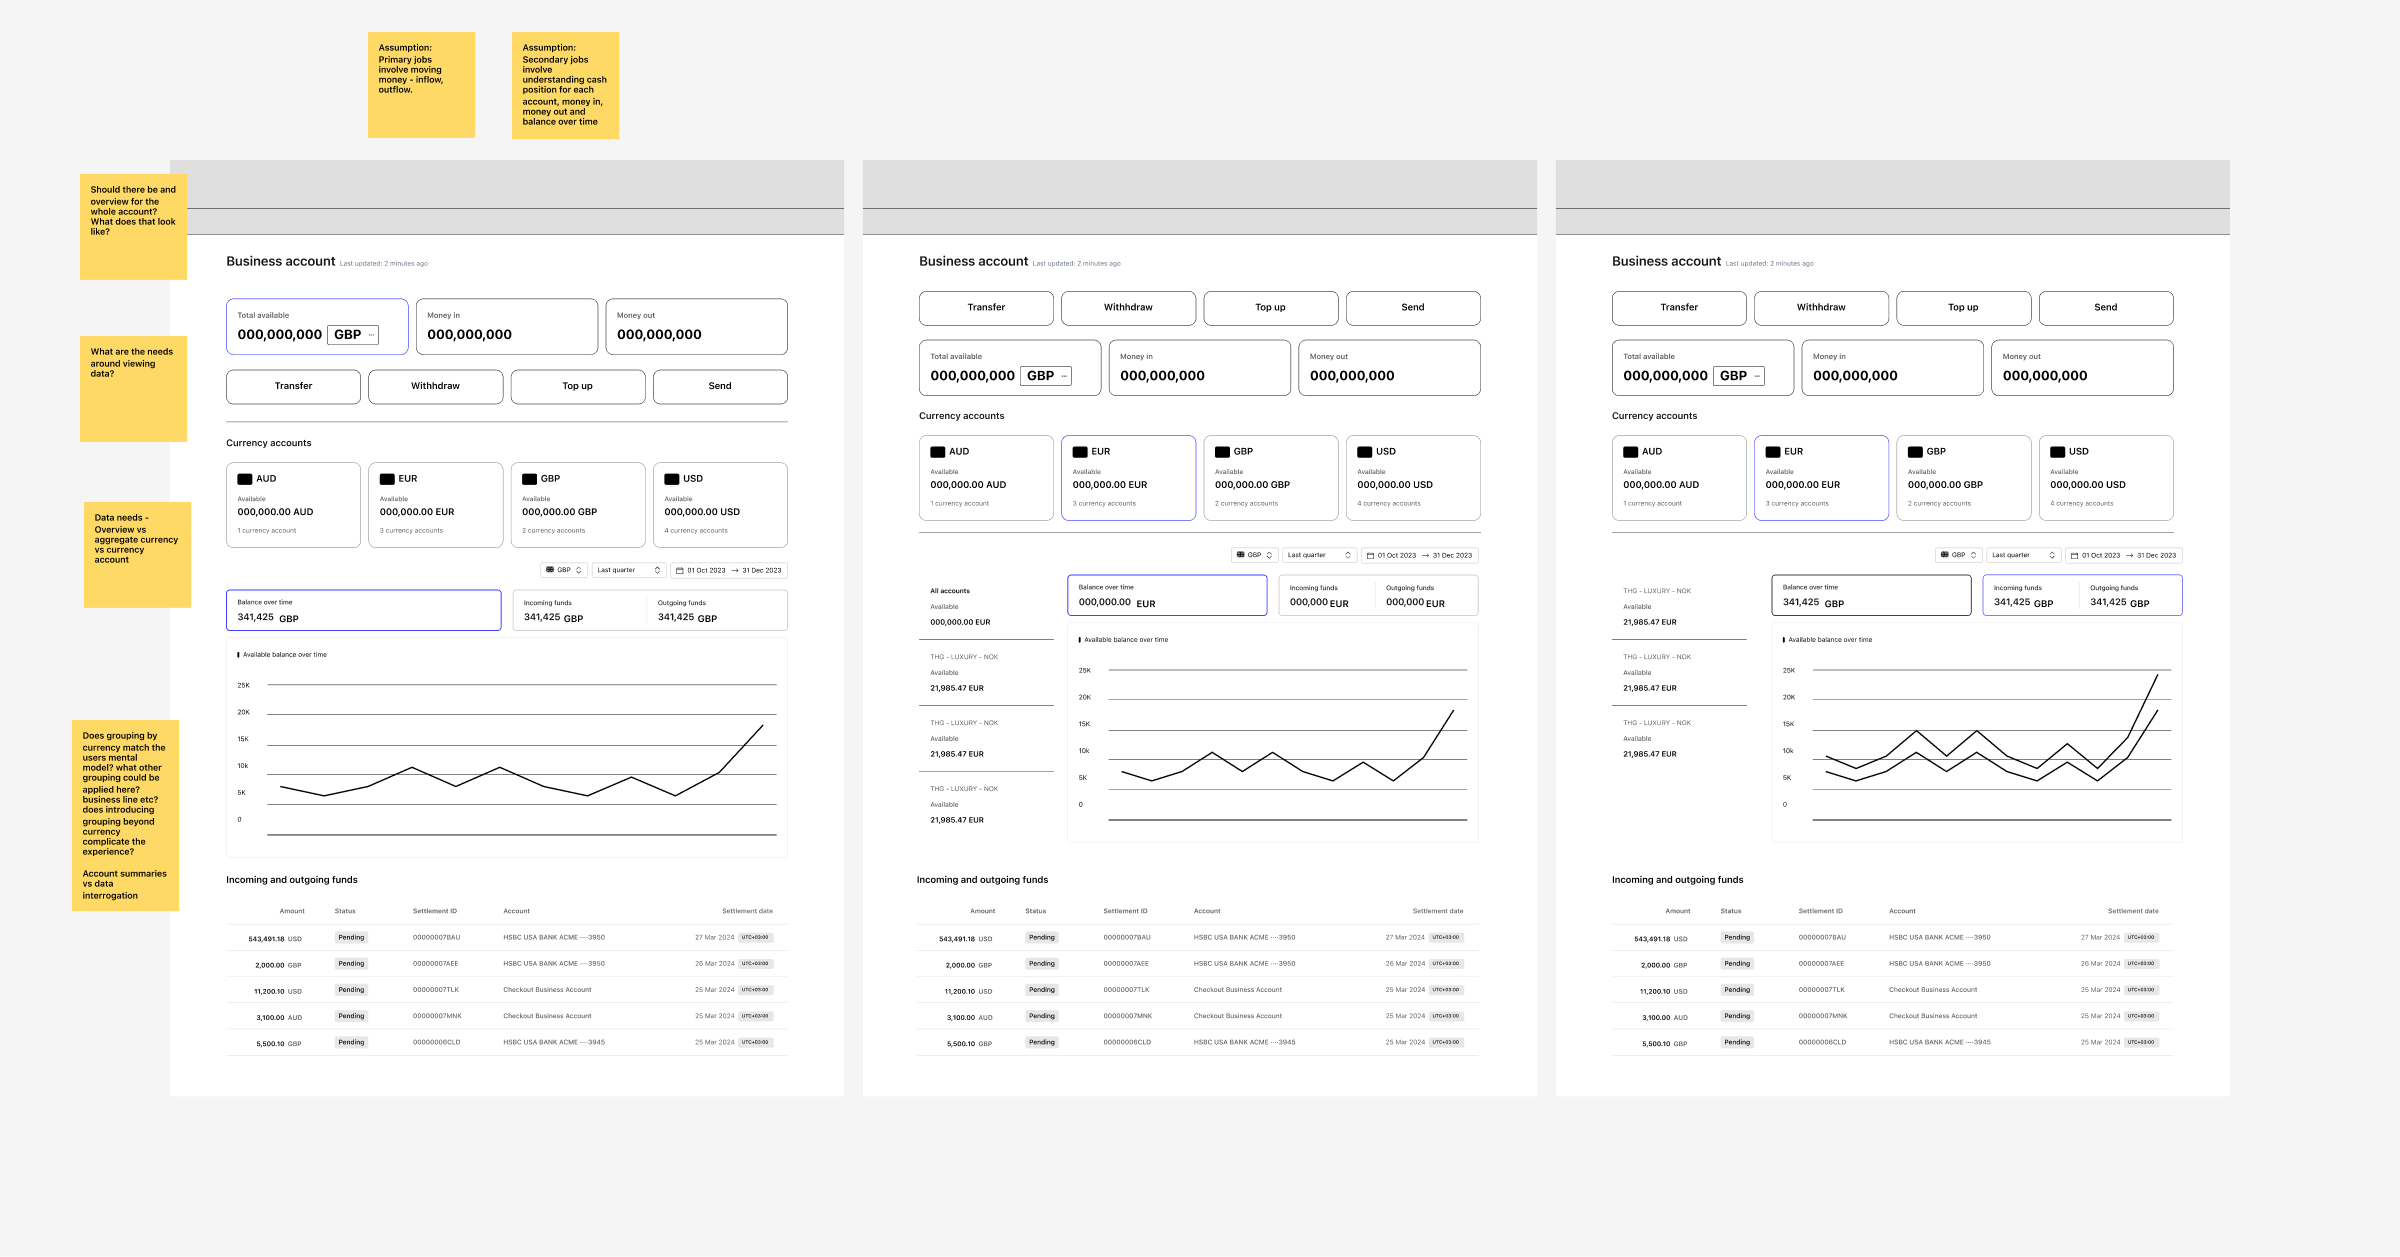Click the AUD flag icon in middle wireframe

pyautogui.click(x=938, y=452)
